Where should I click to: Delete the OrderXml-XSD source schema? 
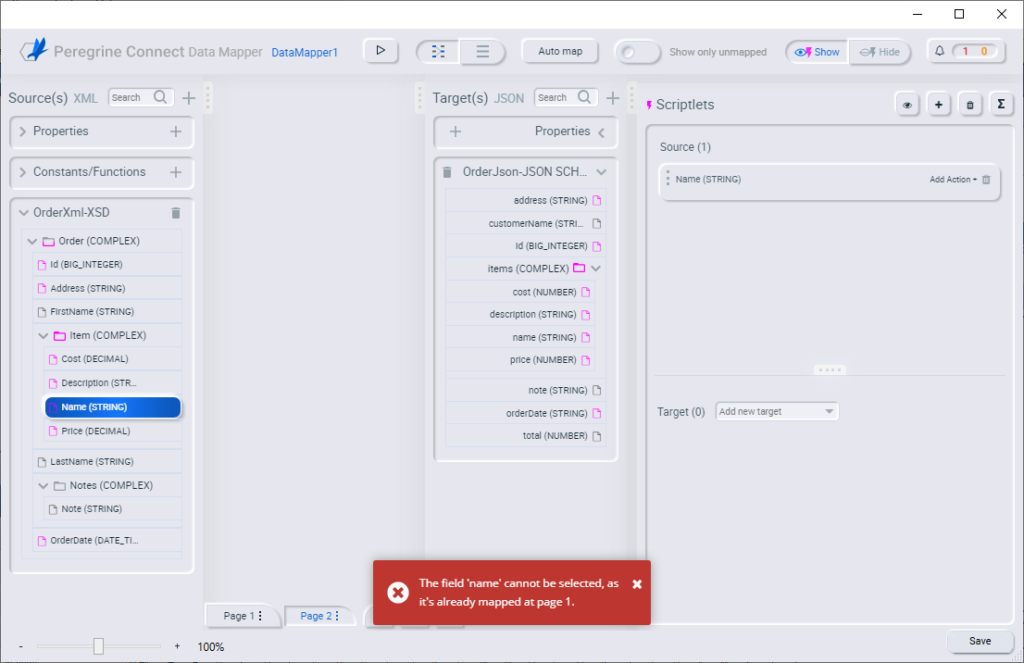176,212
